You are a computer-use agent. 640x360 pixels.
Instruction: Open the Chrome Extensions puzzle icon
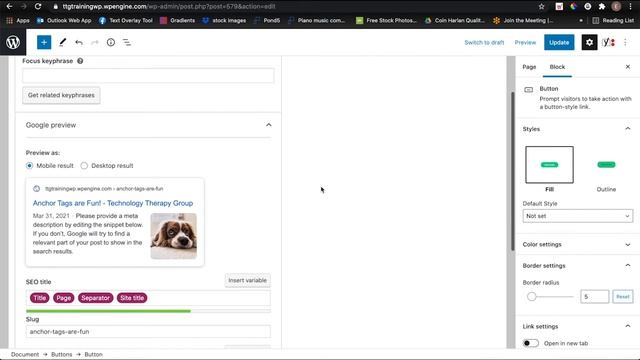tap(602, 6)
